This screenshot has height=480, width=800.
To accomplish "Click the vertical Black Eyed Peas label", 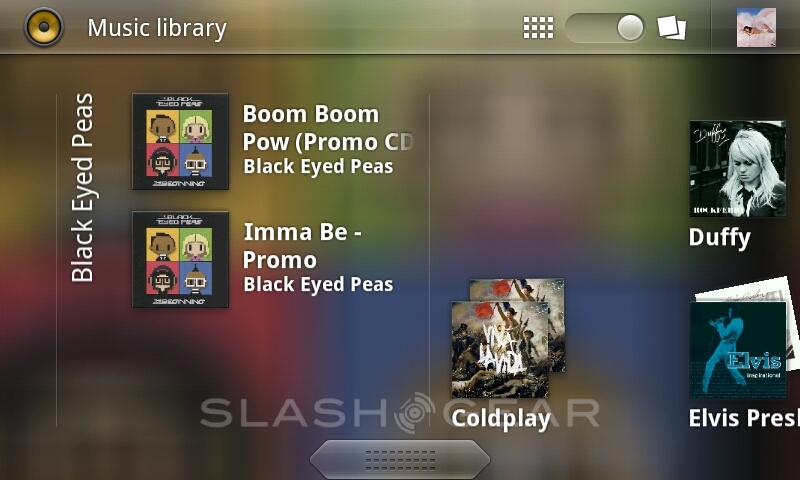I will coord(82,188).
